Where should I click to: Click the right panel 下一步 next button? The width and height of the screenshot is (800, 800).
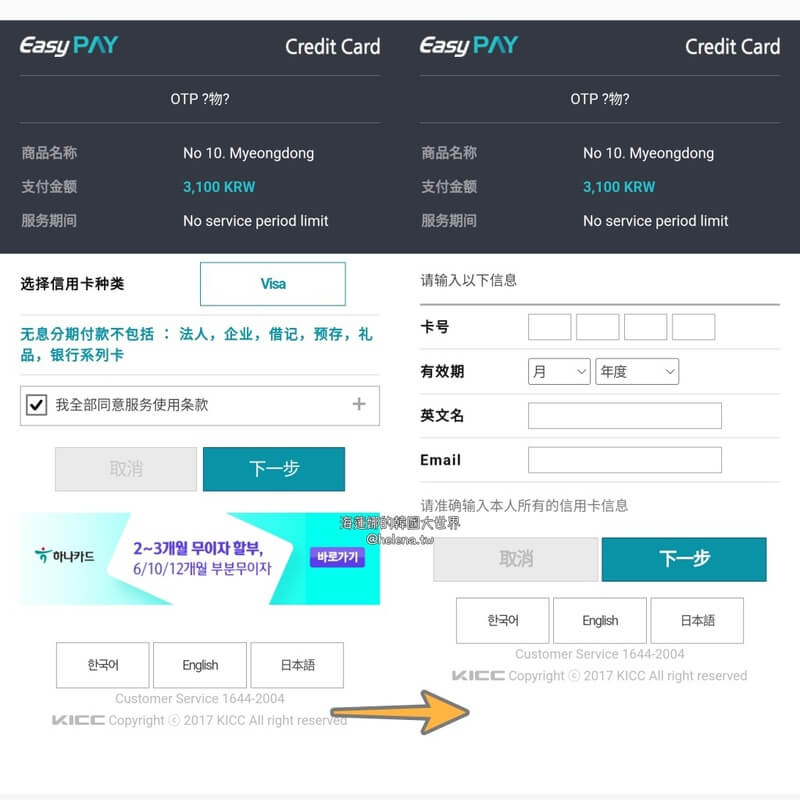684,559
